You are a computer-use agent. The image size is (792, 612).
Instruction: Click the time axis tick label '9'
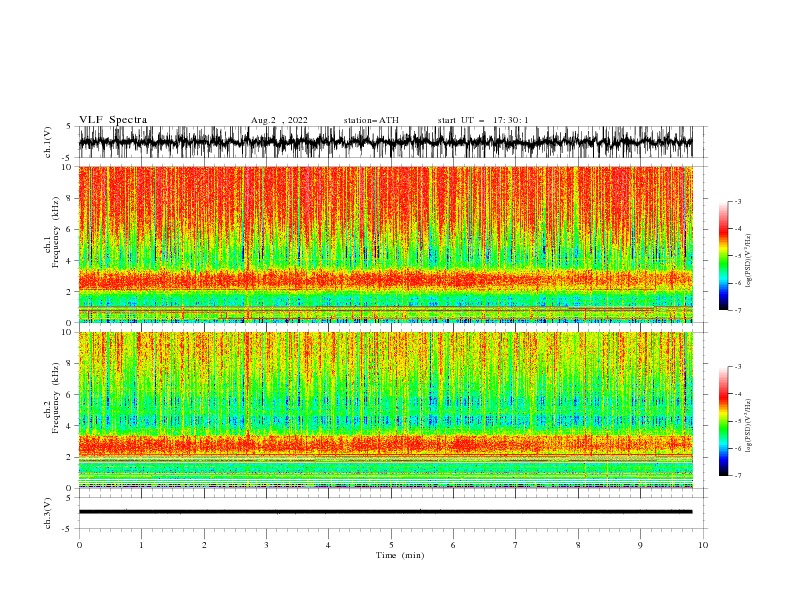[640, 545]
